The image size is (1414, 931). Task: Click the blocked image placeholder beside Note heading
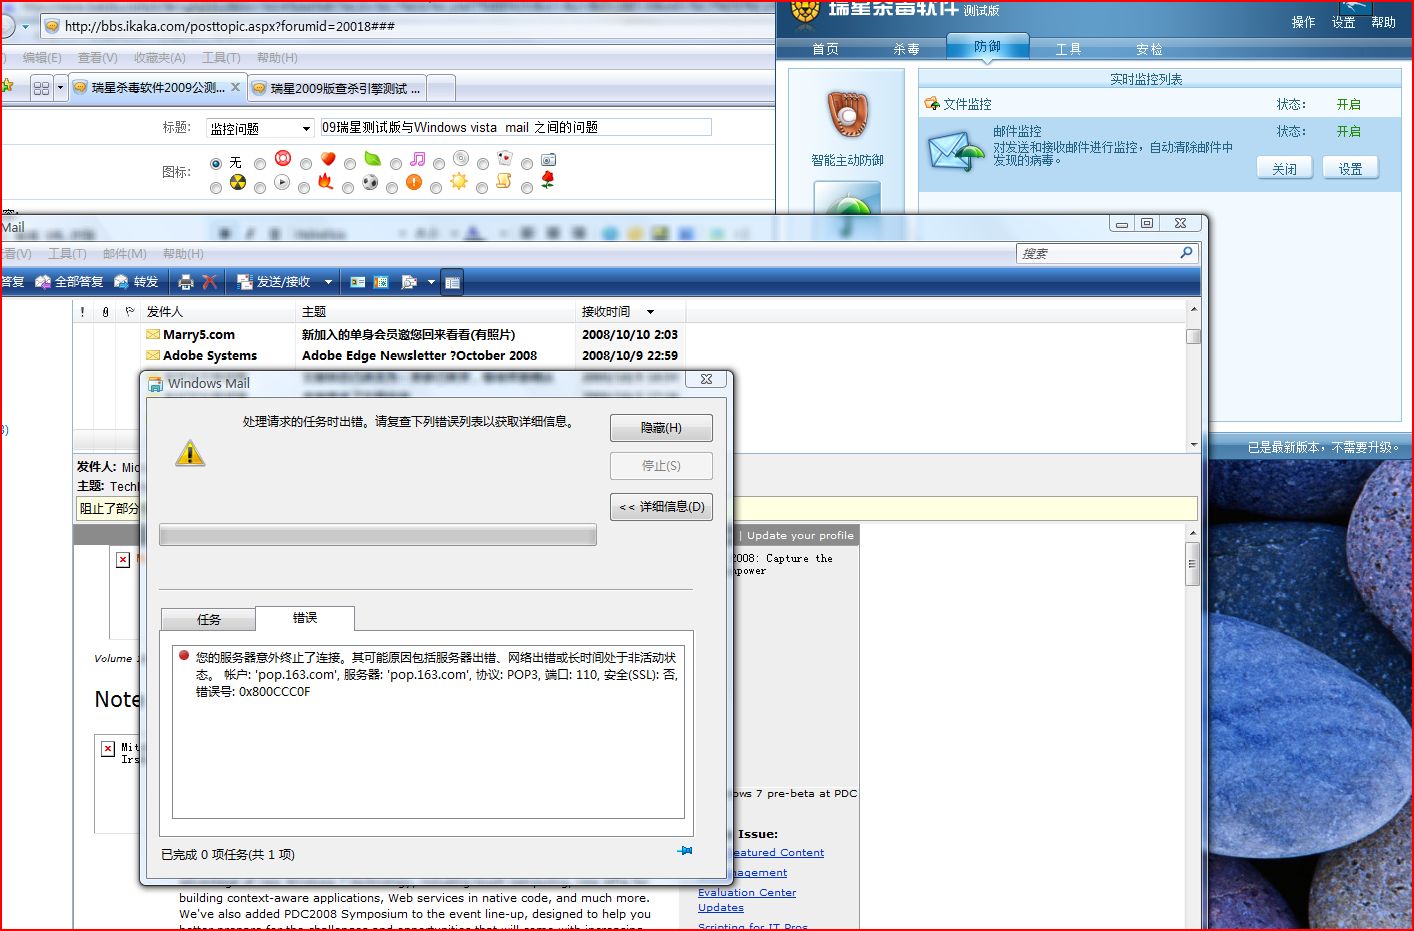point(108,748)
